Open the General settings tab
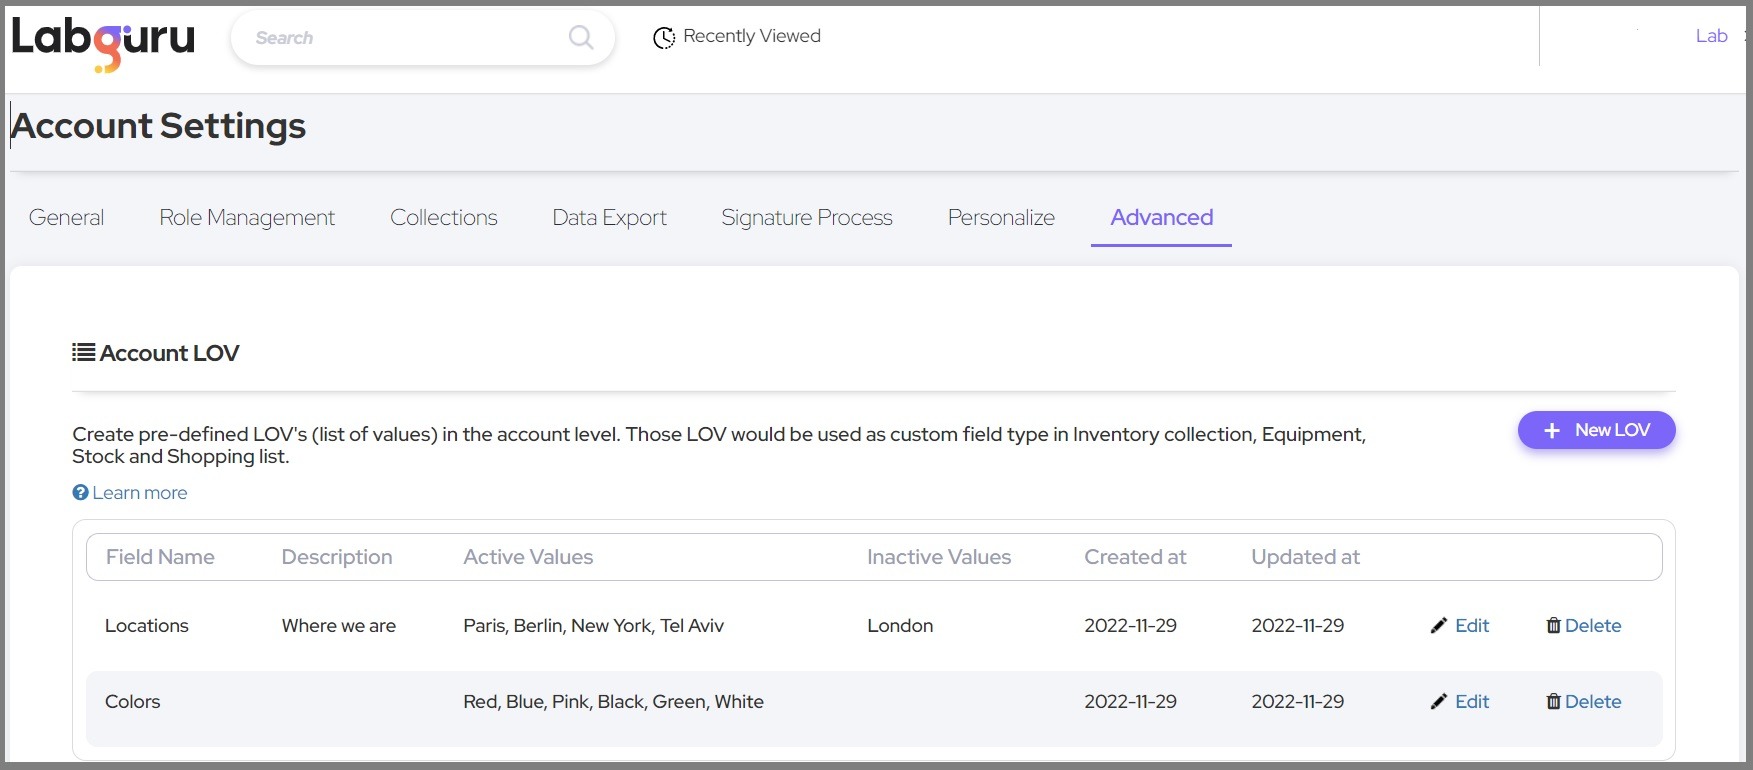The image size is (1753, 770). [x=66, y=218]
